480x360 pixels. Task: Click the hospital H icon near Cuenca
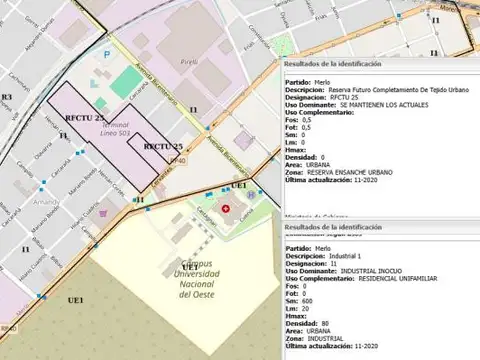click(251, 195)
